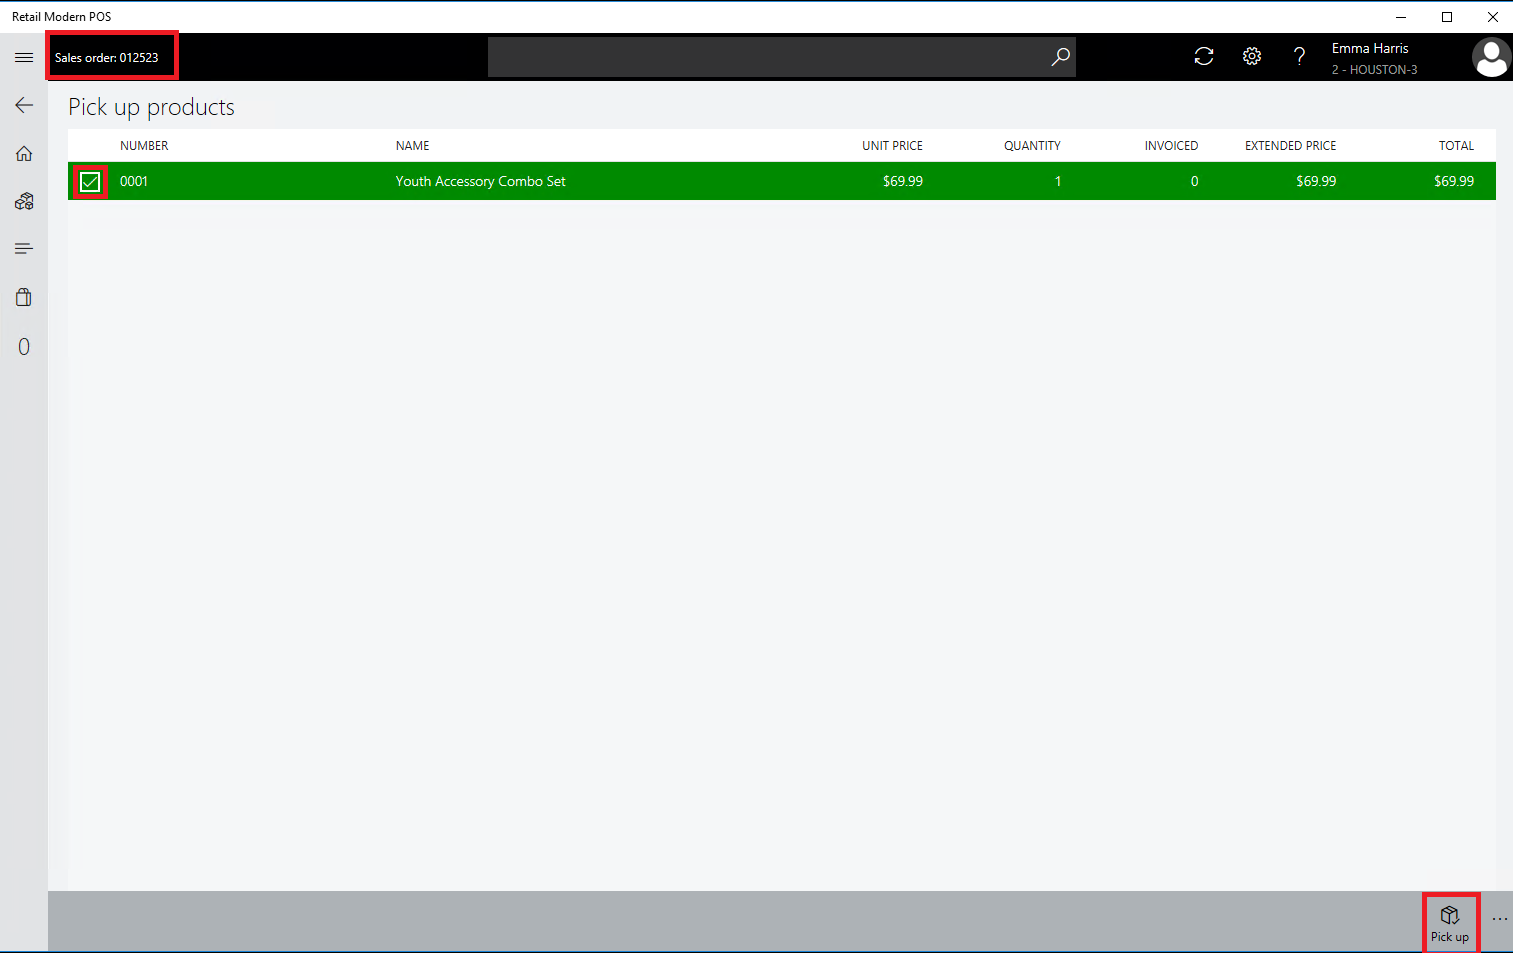Viewport: 1513px width, 953px height.
Task: Maximize the Retail Modern POS window
Action: (1447, 17)
